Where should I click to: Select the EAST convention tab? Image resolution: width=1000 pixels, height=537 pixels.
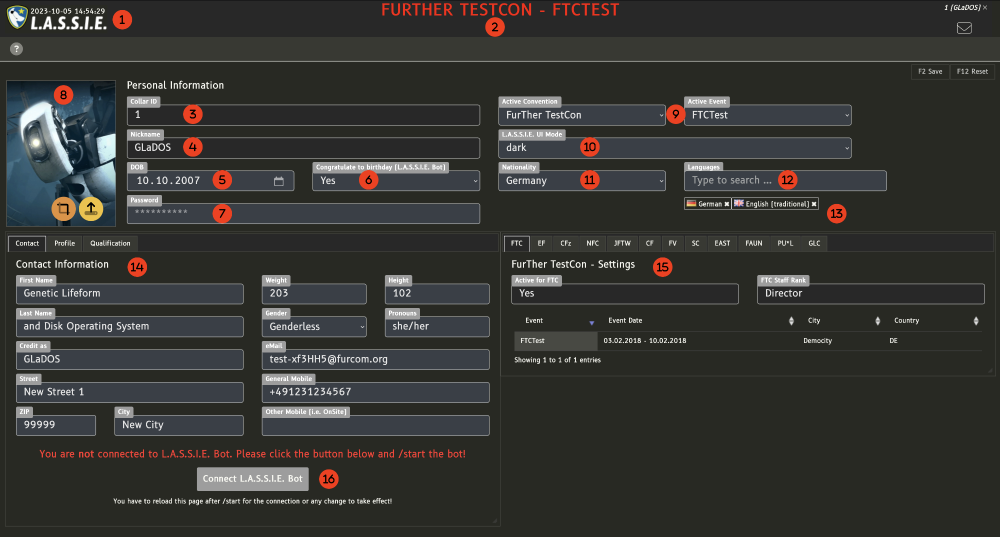[x=722, y=243]
